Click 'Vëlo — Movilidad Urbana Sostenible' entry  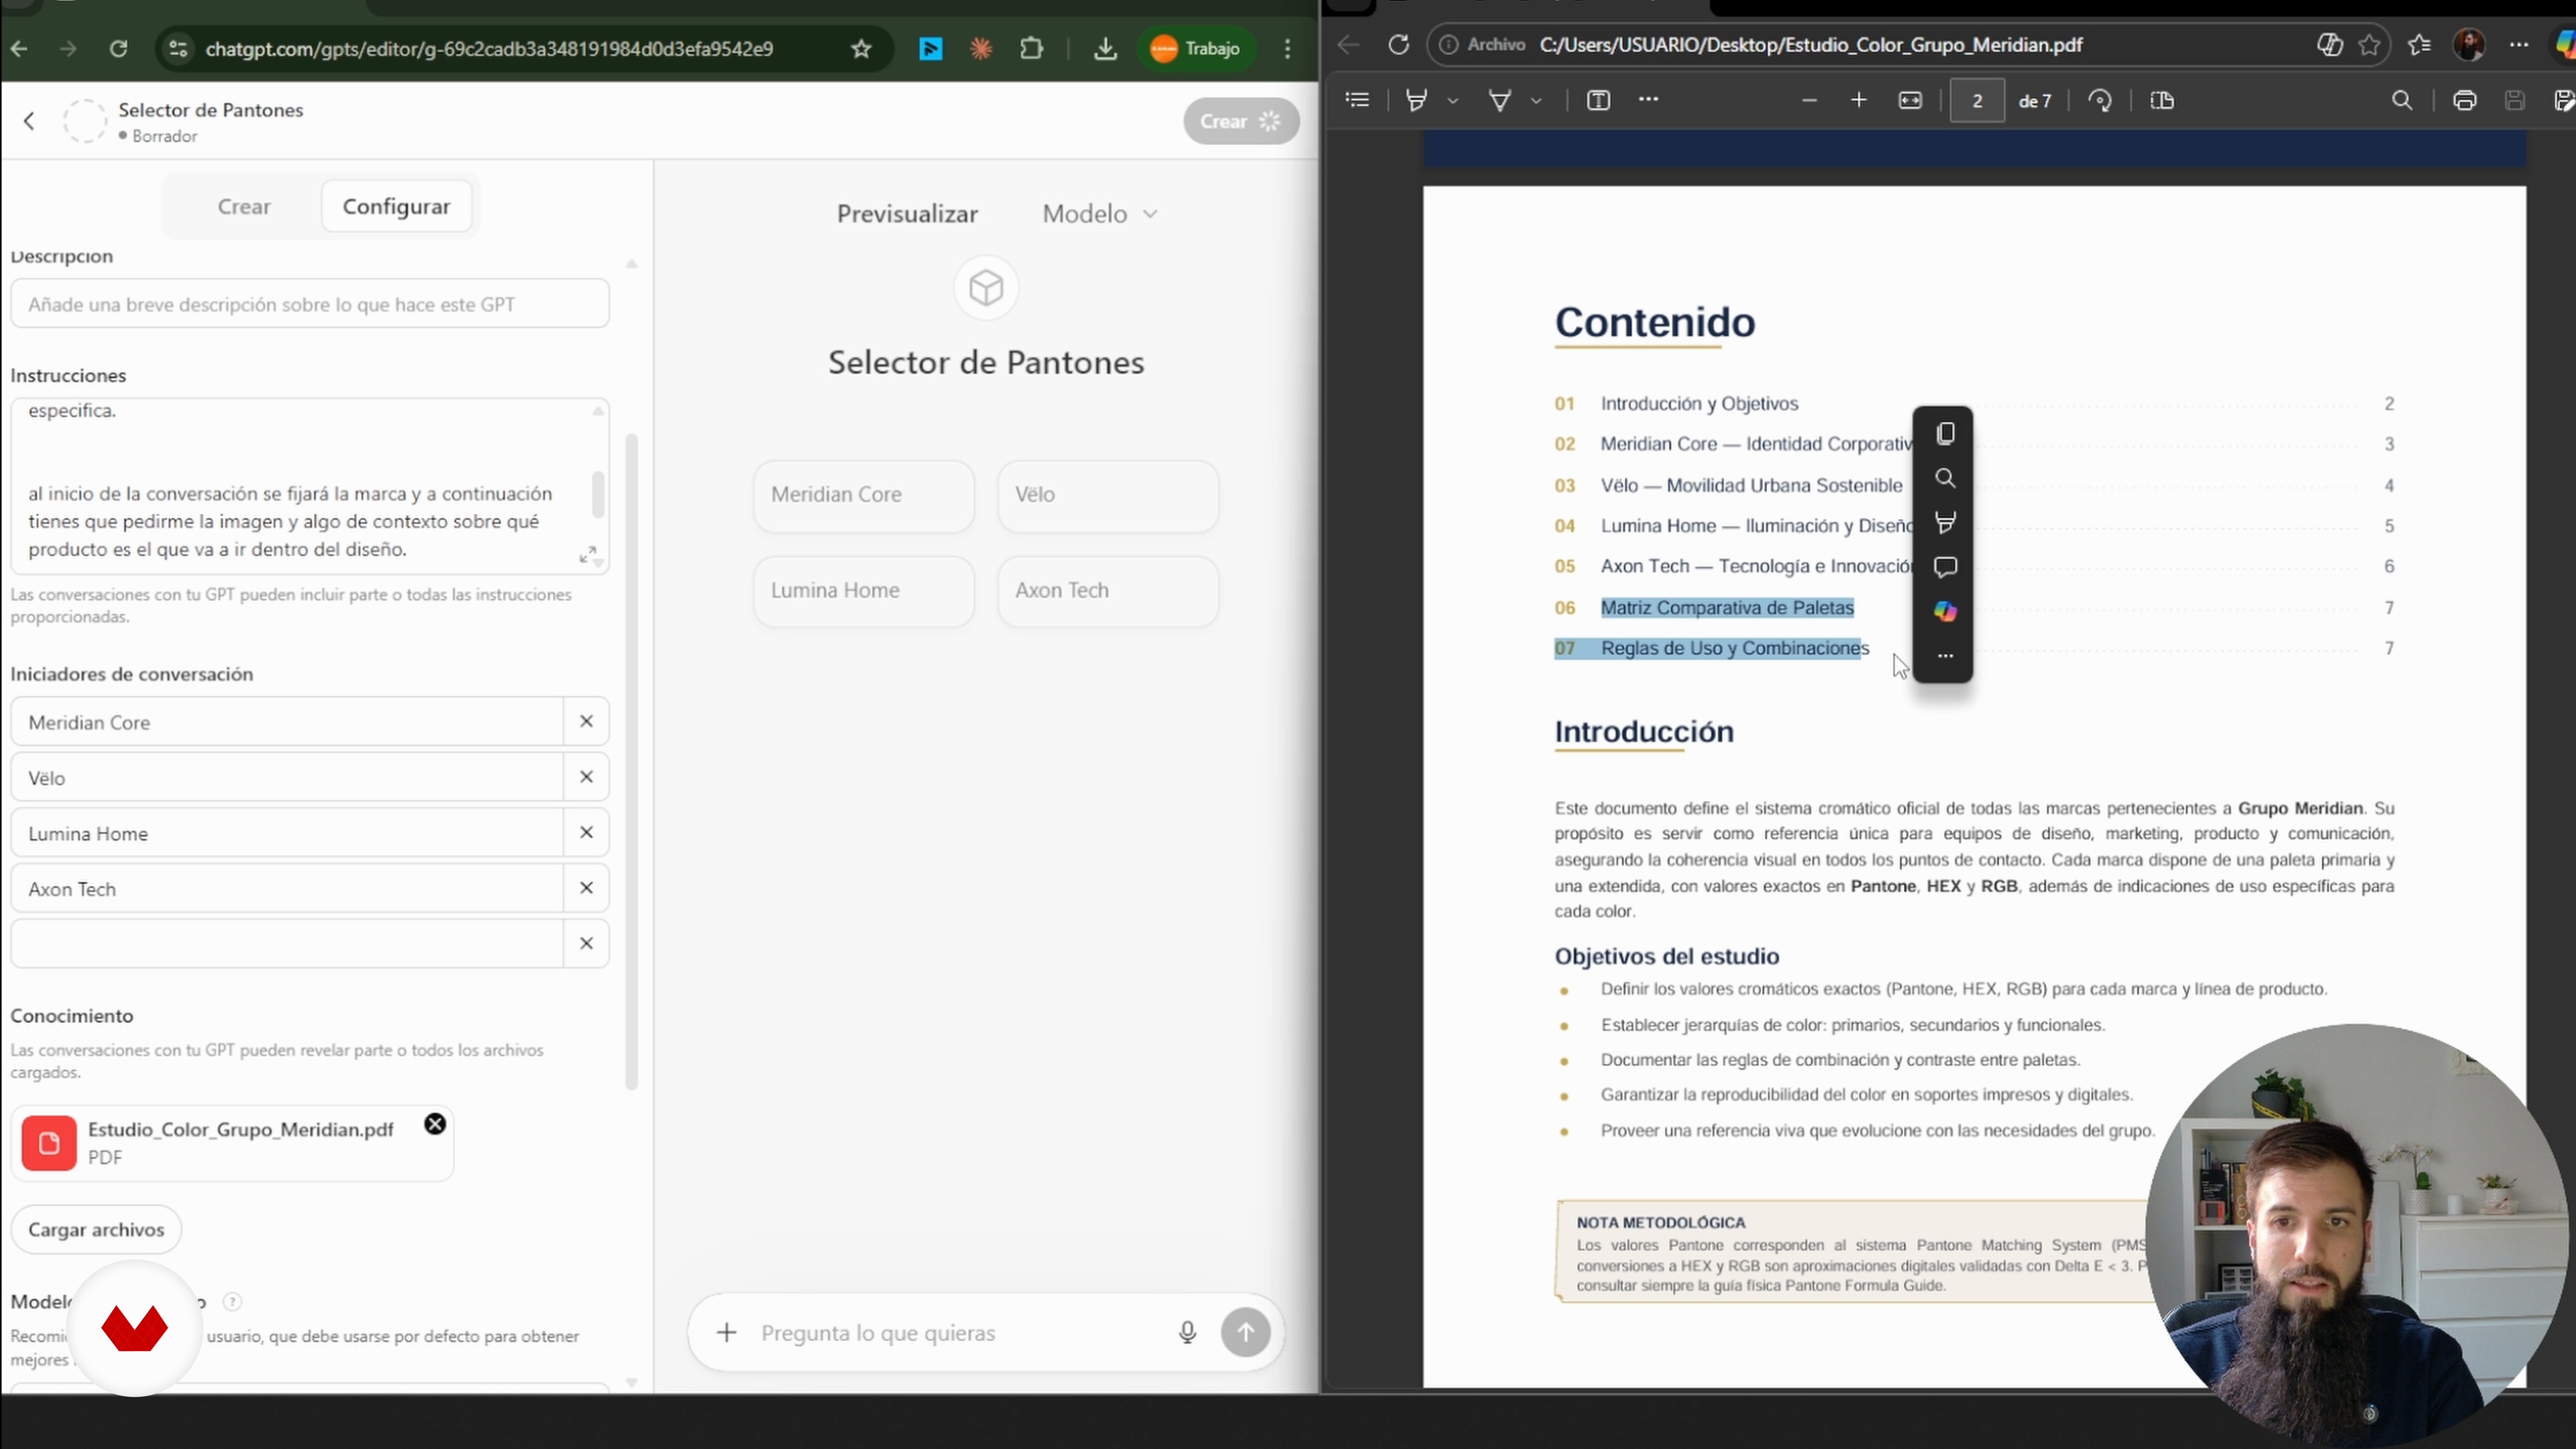(x=1751, y=486)
